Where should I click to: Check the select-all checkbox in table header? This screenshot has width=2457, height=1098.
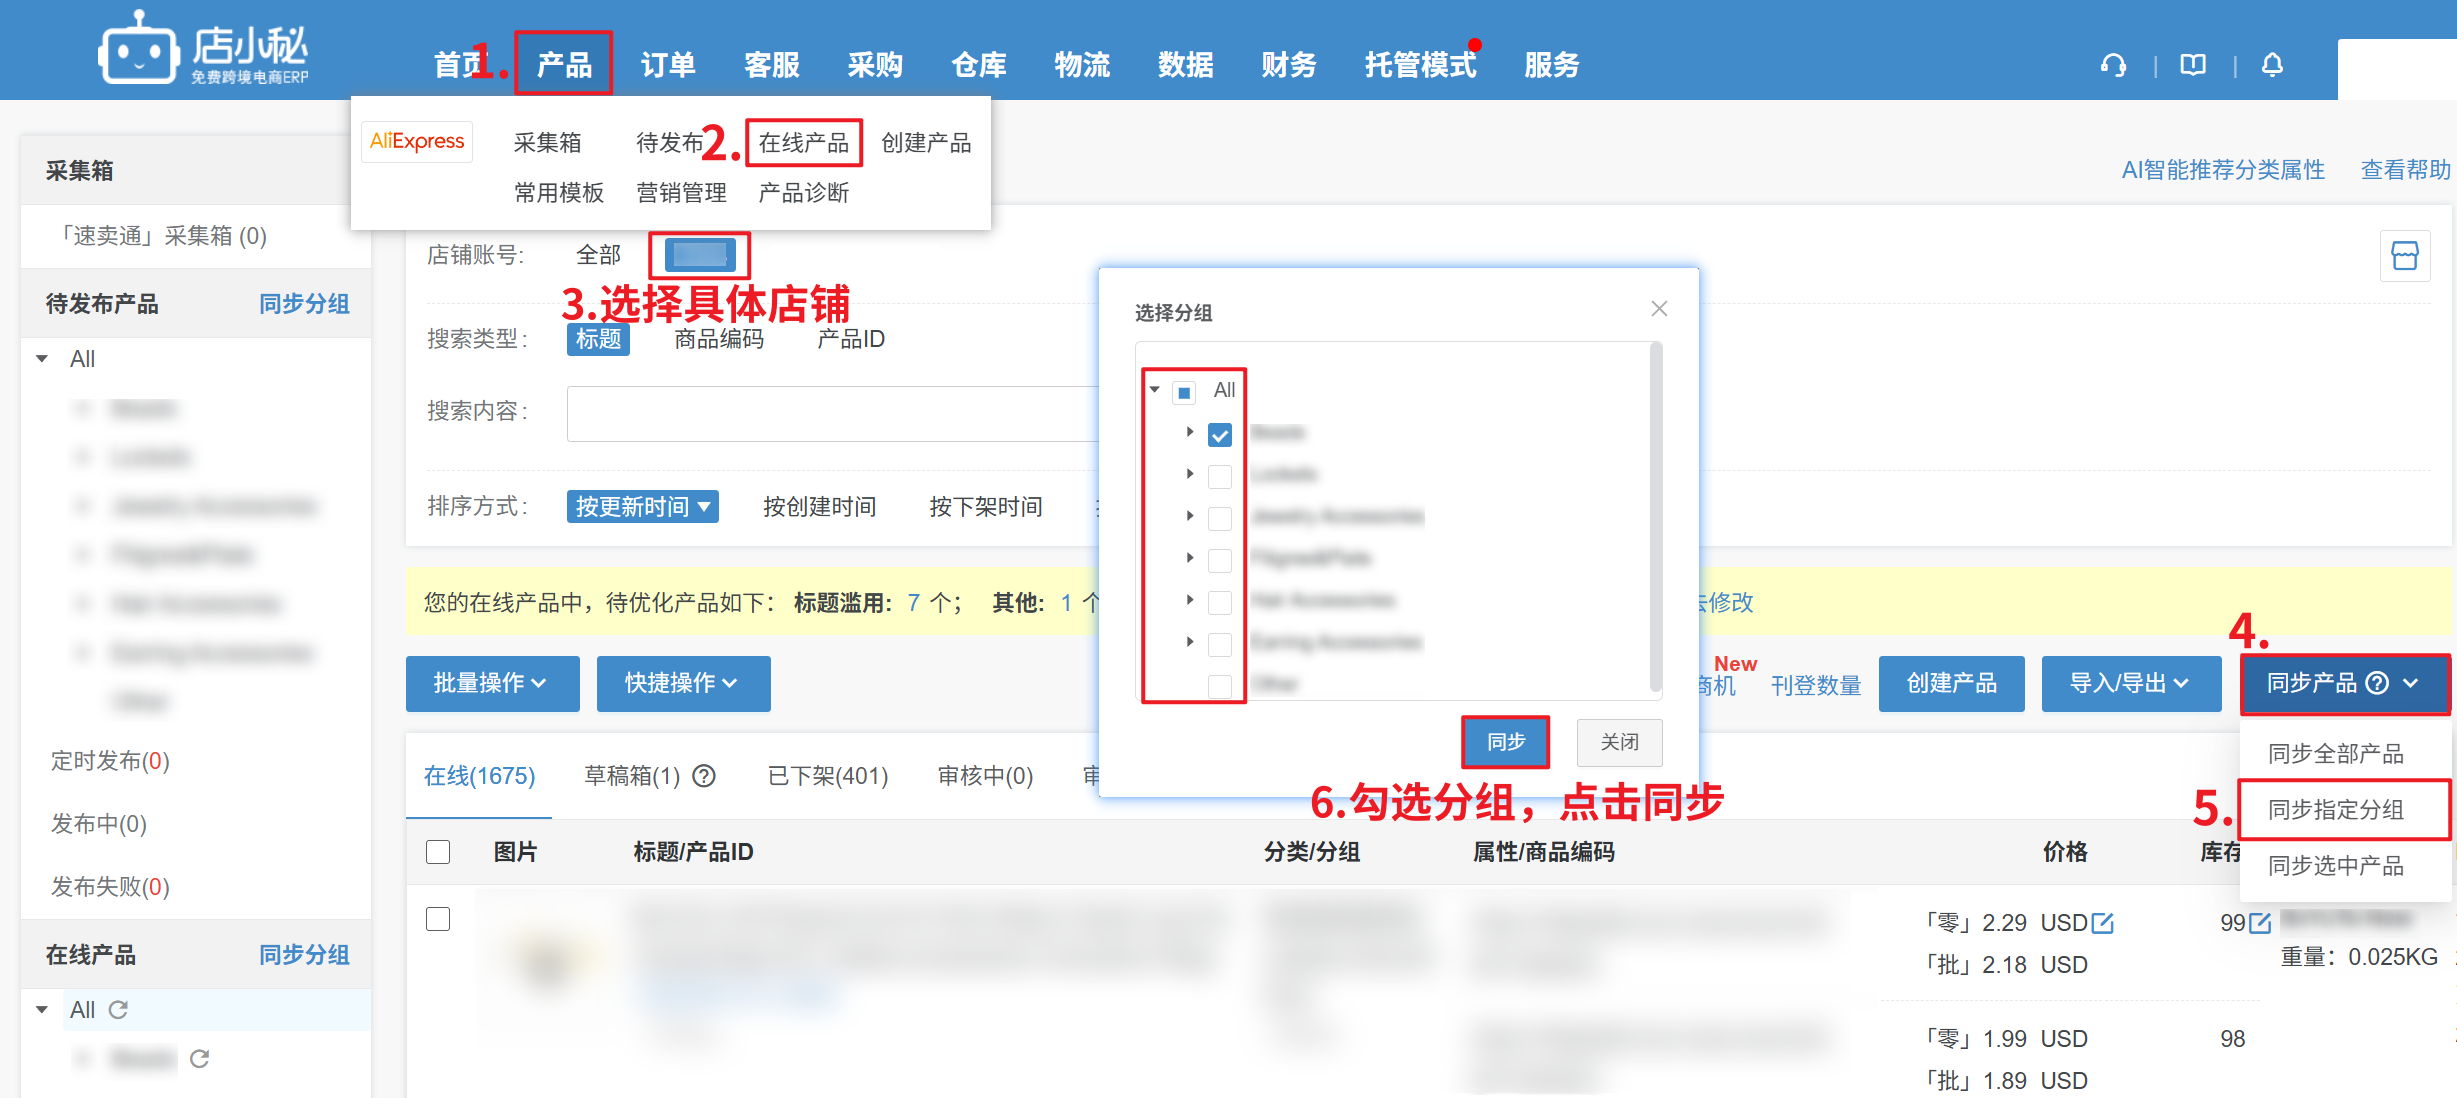[x=438, y=852]
